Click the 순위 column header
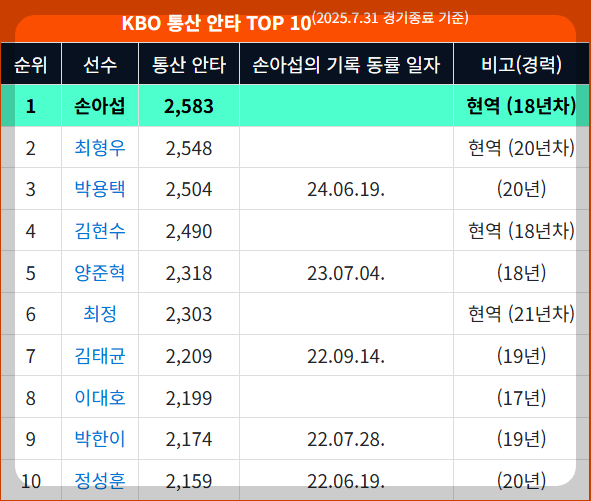Image resolution: width=591 pixels, height=501 pixels. click(x=31, y=65)
